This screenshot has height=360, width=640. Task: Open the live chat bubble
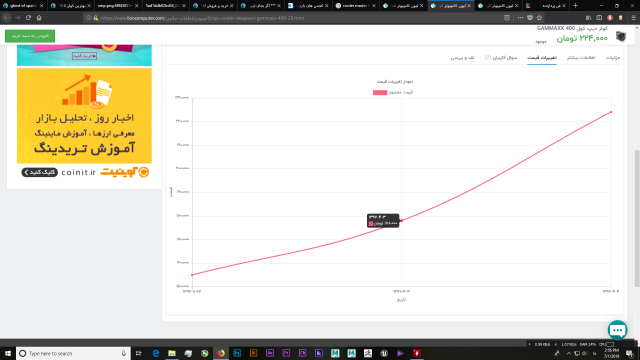click(618, 330)
